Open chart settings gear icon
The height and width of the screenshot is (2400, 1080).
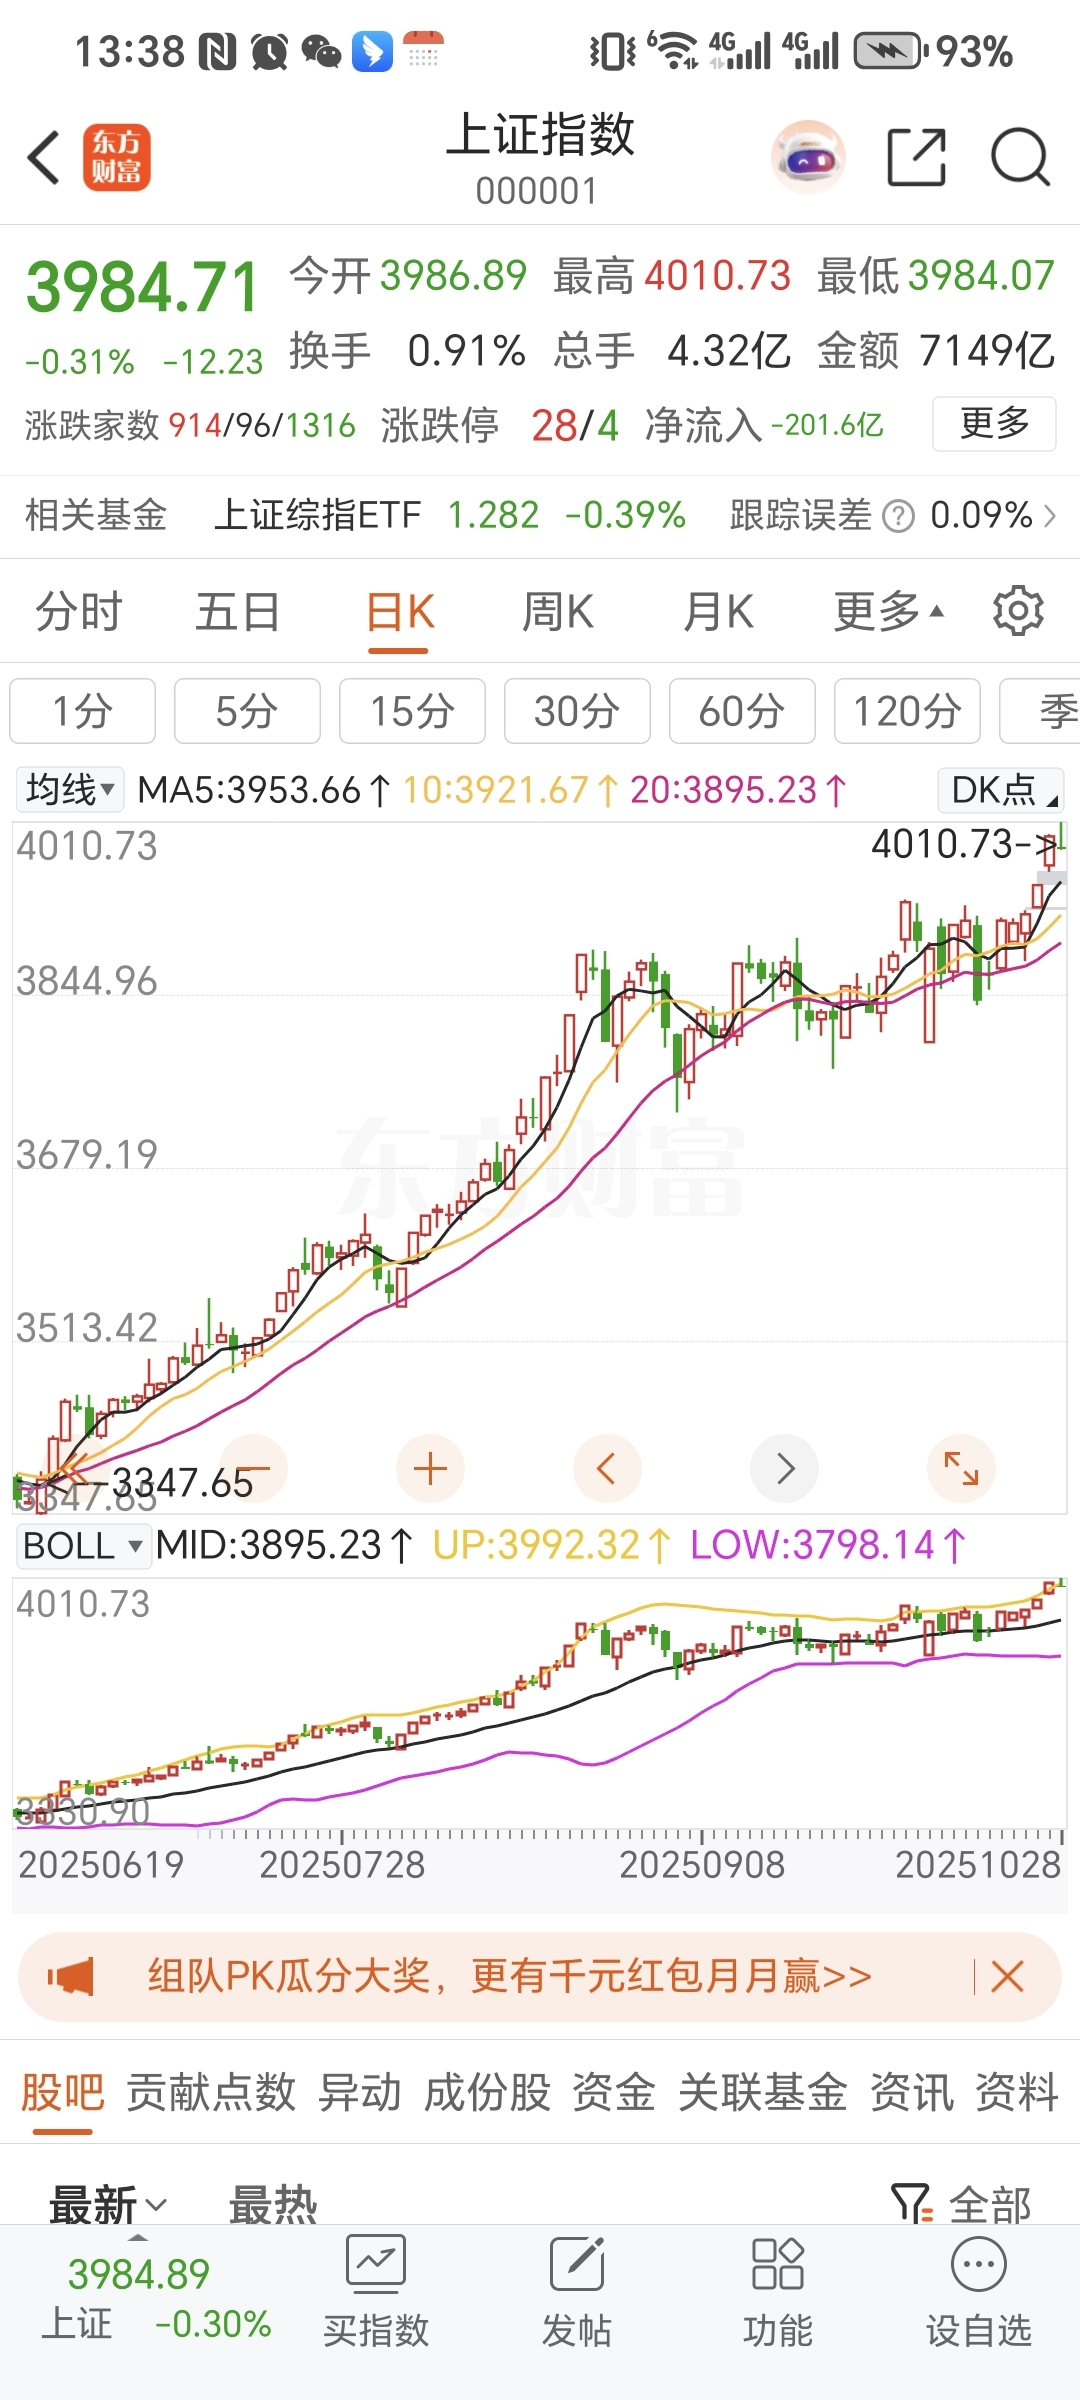coord(1018,611)
